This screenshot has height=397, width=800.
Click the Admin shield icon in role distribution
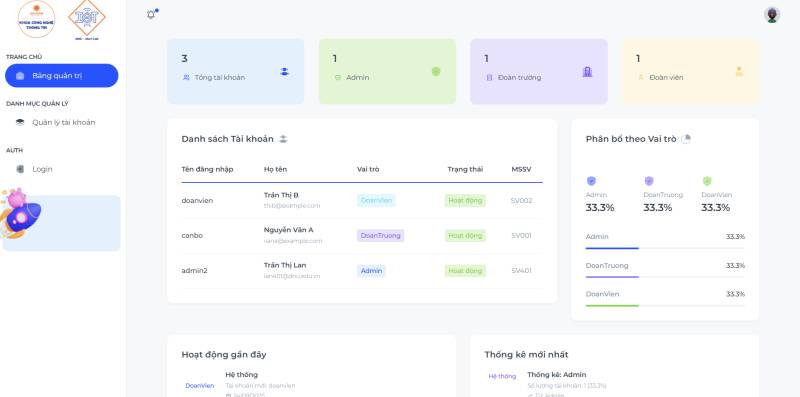point(591,181)
